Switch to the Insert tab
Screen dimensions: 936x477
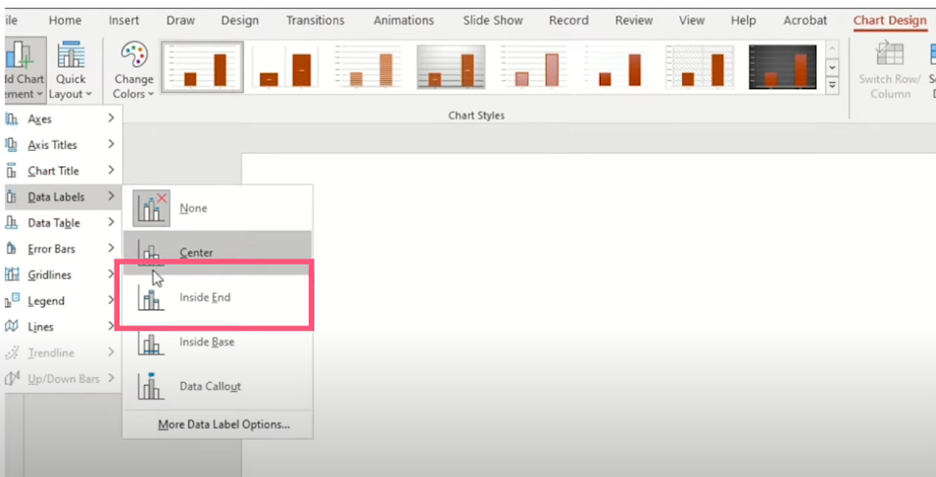coord(124,20)
